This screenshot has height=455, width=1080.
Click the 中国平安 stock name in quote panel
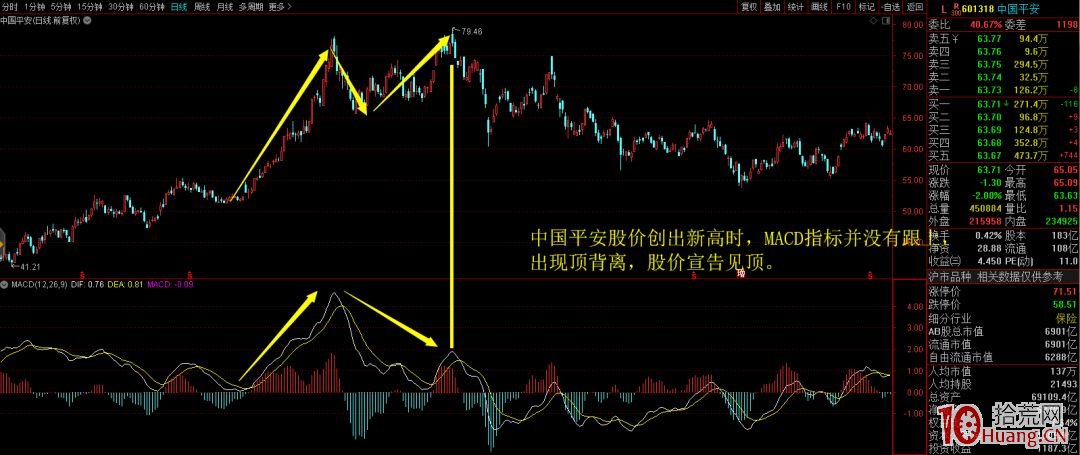point(1021,9)
